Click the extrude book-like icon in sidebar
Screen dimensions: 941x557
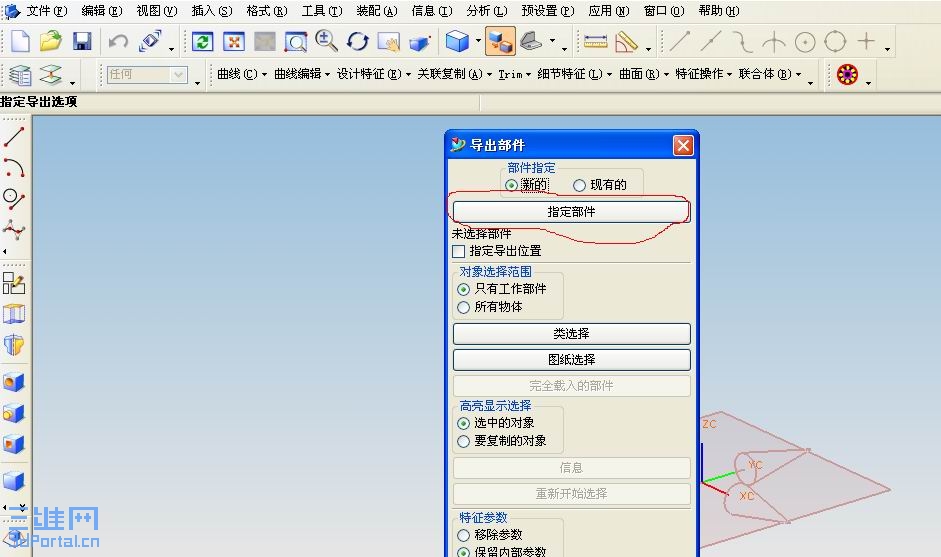[14, 313]
